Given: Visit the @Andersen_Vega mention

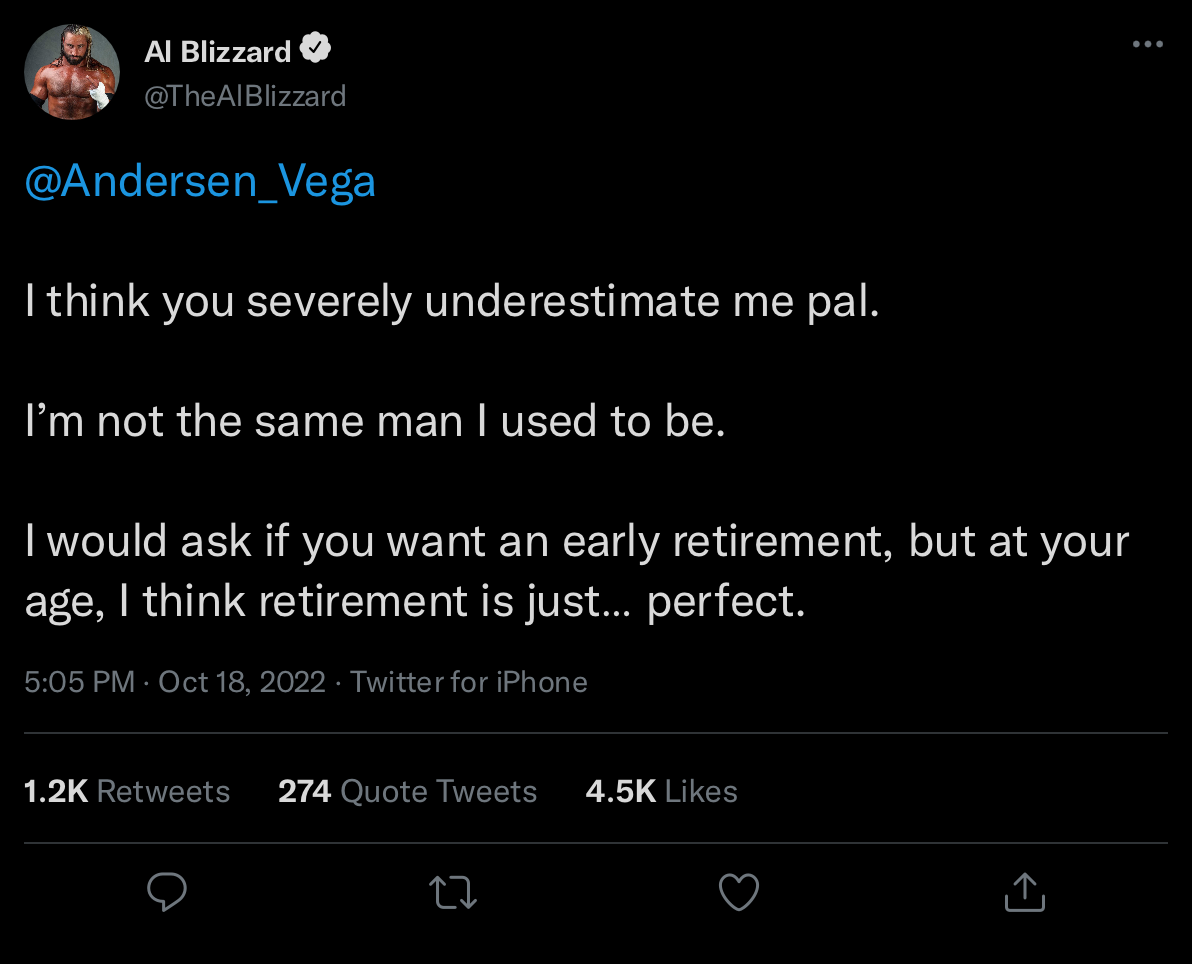Looking at the screenshot, I should click(200, 182).
